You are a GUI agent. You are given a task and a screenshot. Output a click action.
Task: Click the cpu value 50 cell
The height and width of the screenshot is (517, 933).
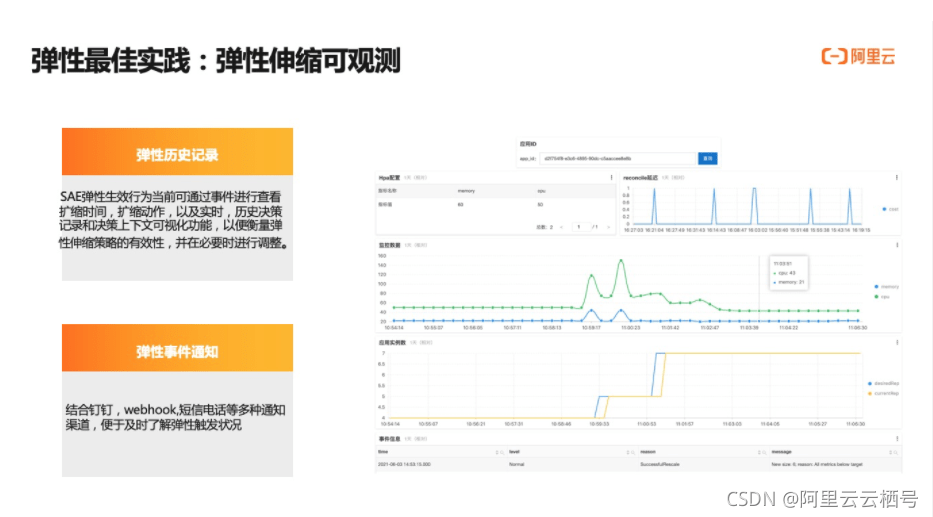pyautogui.click(x=540, y=204)
